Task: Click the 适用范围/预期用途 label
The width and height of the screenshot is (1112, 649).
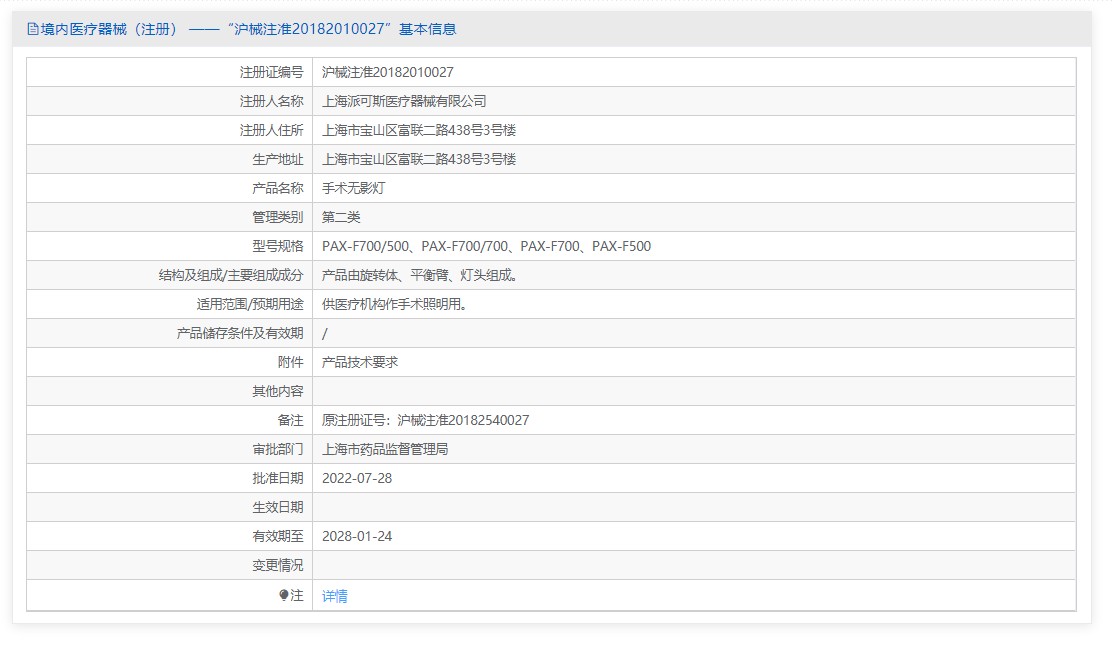Action: (250, 305)
